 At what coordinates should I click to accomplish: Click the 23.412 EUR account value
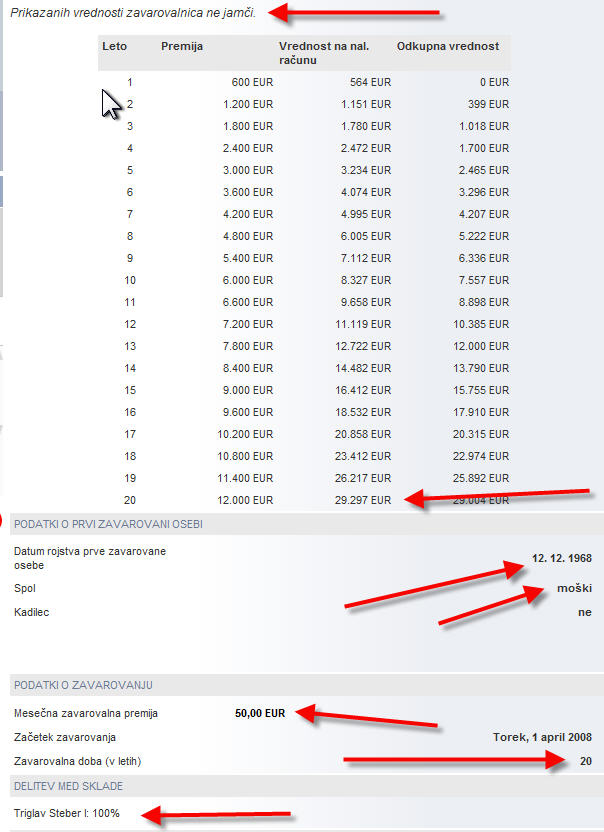click(x=363, y=457)
